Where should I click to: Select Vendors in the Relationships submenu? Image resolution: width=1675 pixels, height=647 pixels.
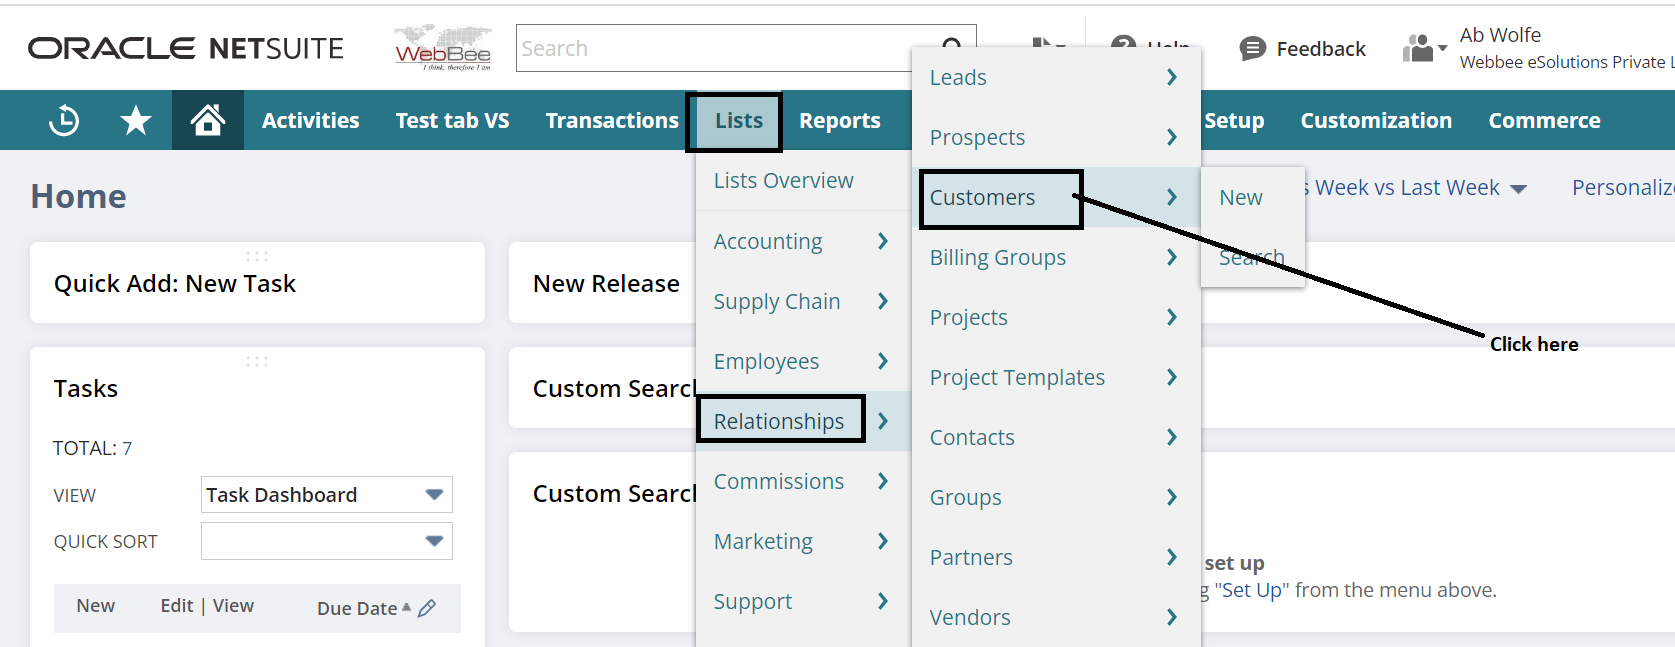pos(970,618)
